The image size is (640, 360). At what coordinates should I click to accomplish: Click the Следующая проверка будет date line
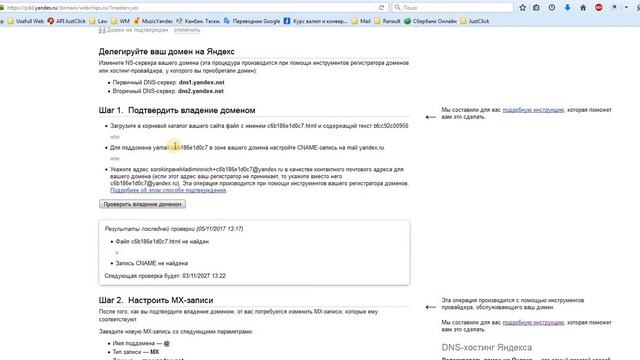click(x=165, y=276)
